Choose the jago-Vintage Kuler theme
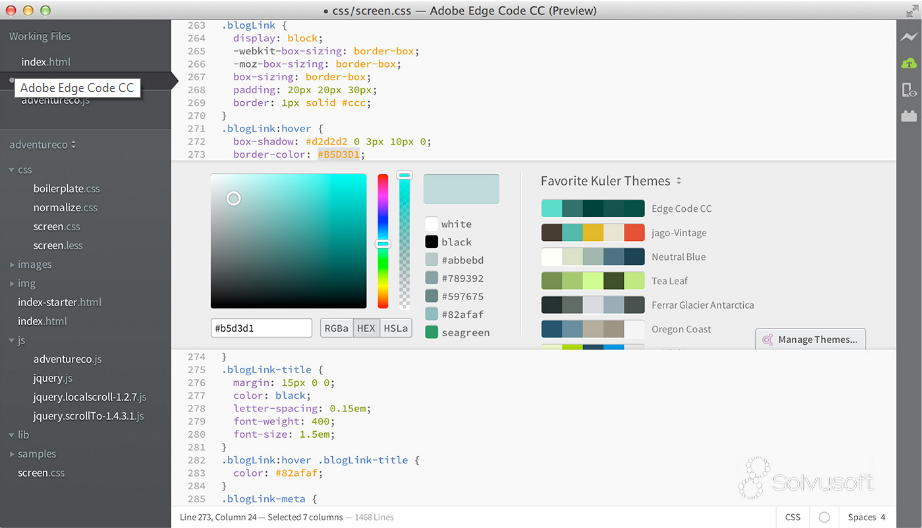 tap(593, 232)
